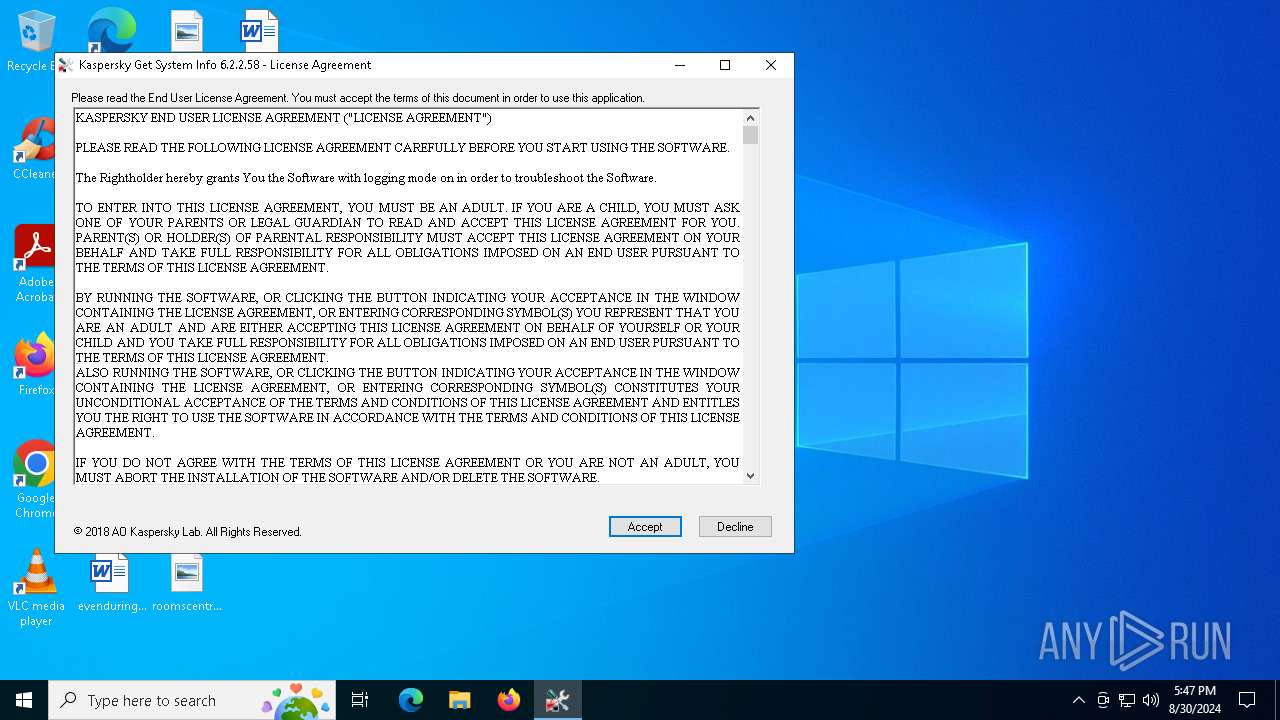
Task: Select the roomscentr image file icon
Action: (x=187, y=585)
